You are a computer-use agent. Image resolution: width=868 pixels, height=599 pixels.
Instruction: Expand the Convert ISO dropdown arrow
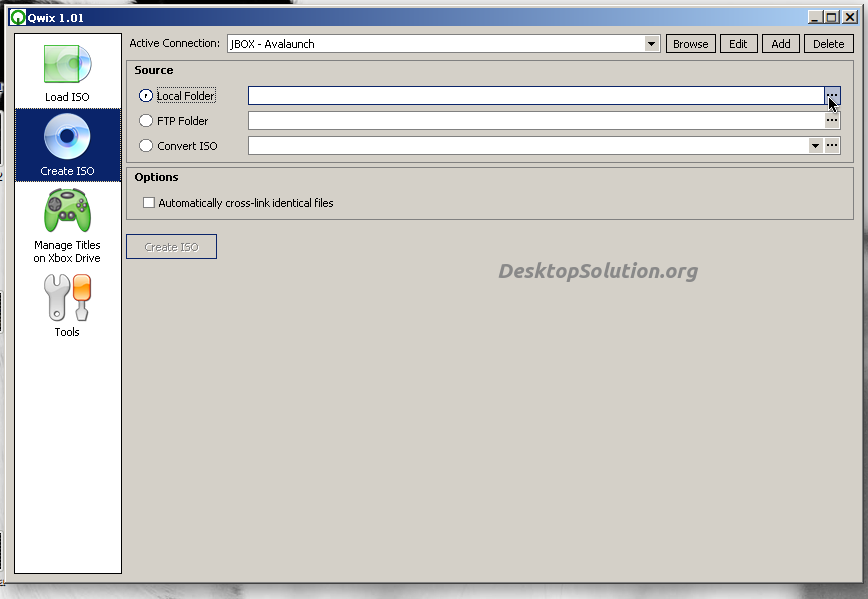click(x=815, y=146)
